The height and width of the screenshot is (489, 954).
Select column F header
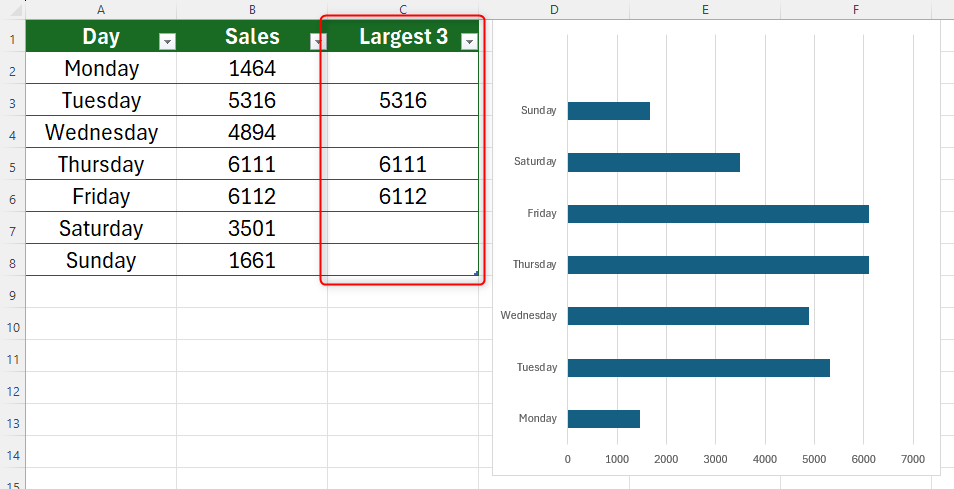pos(856,9)
